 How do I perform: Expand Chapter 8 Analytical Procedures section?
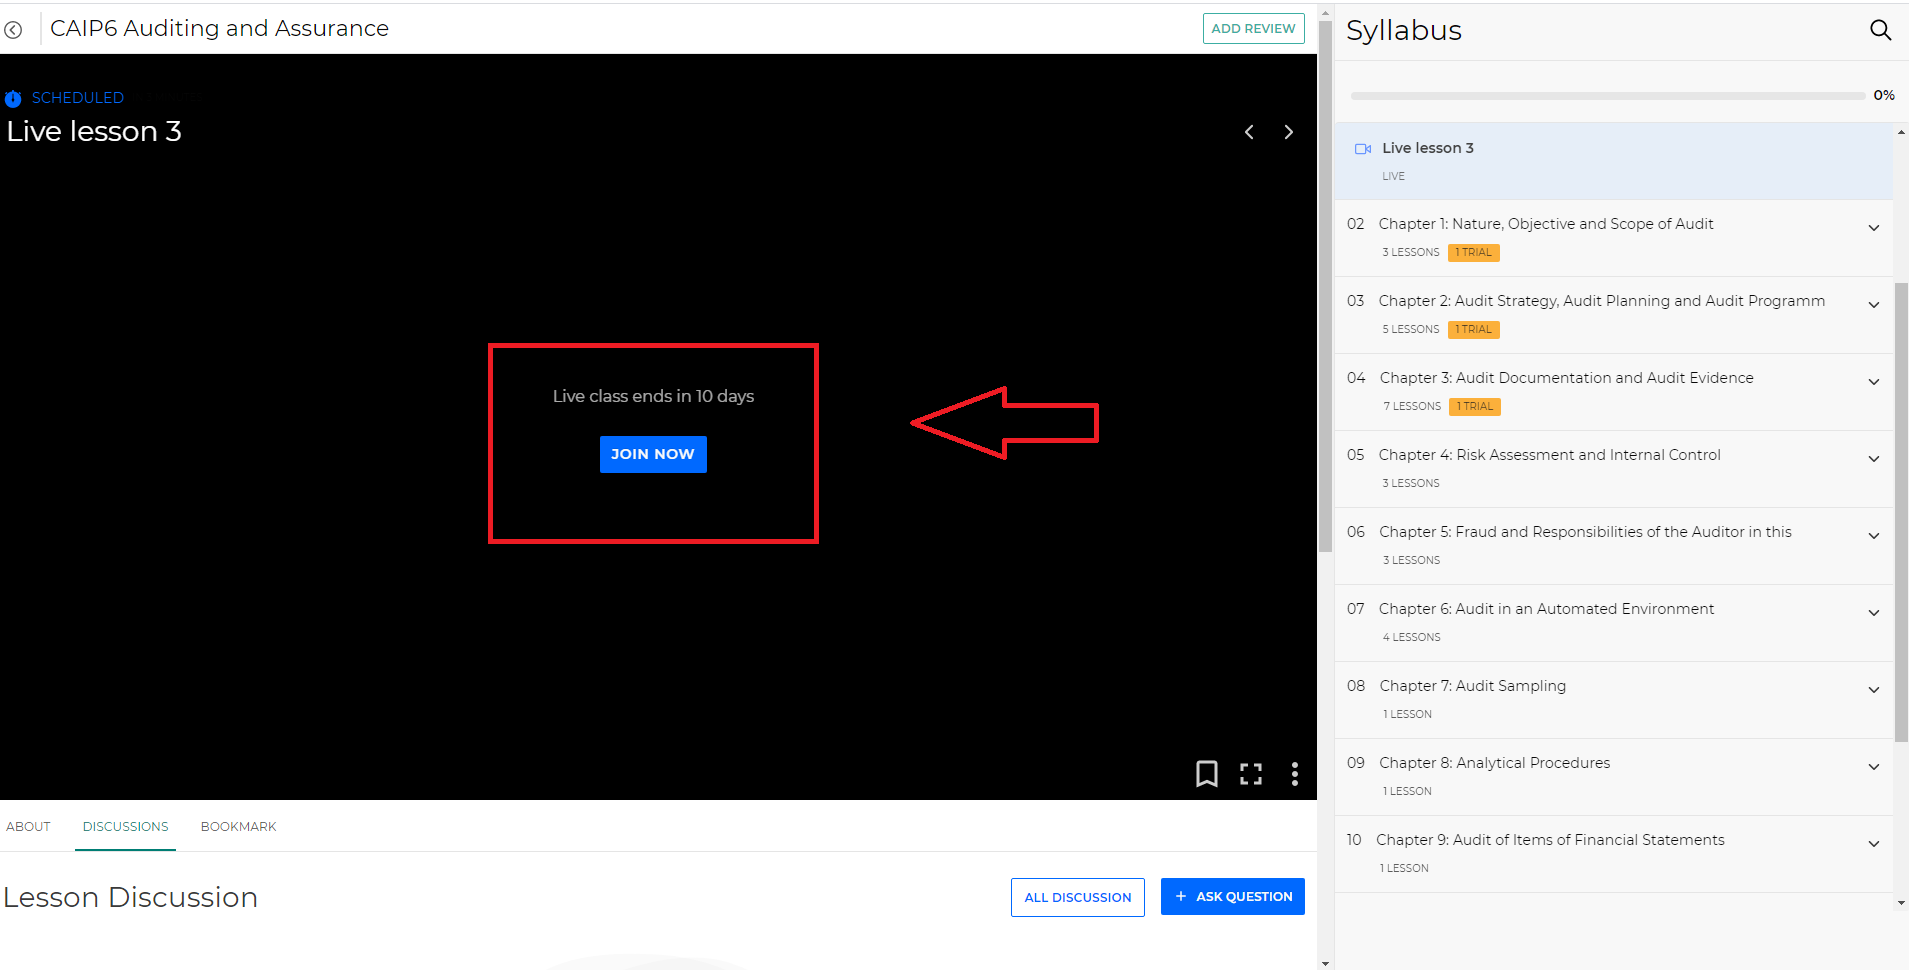pyautogui.click(x=1874, y=767)
